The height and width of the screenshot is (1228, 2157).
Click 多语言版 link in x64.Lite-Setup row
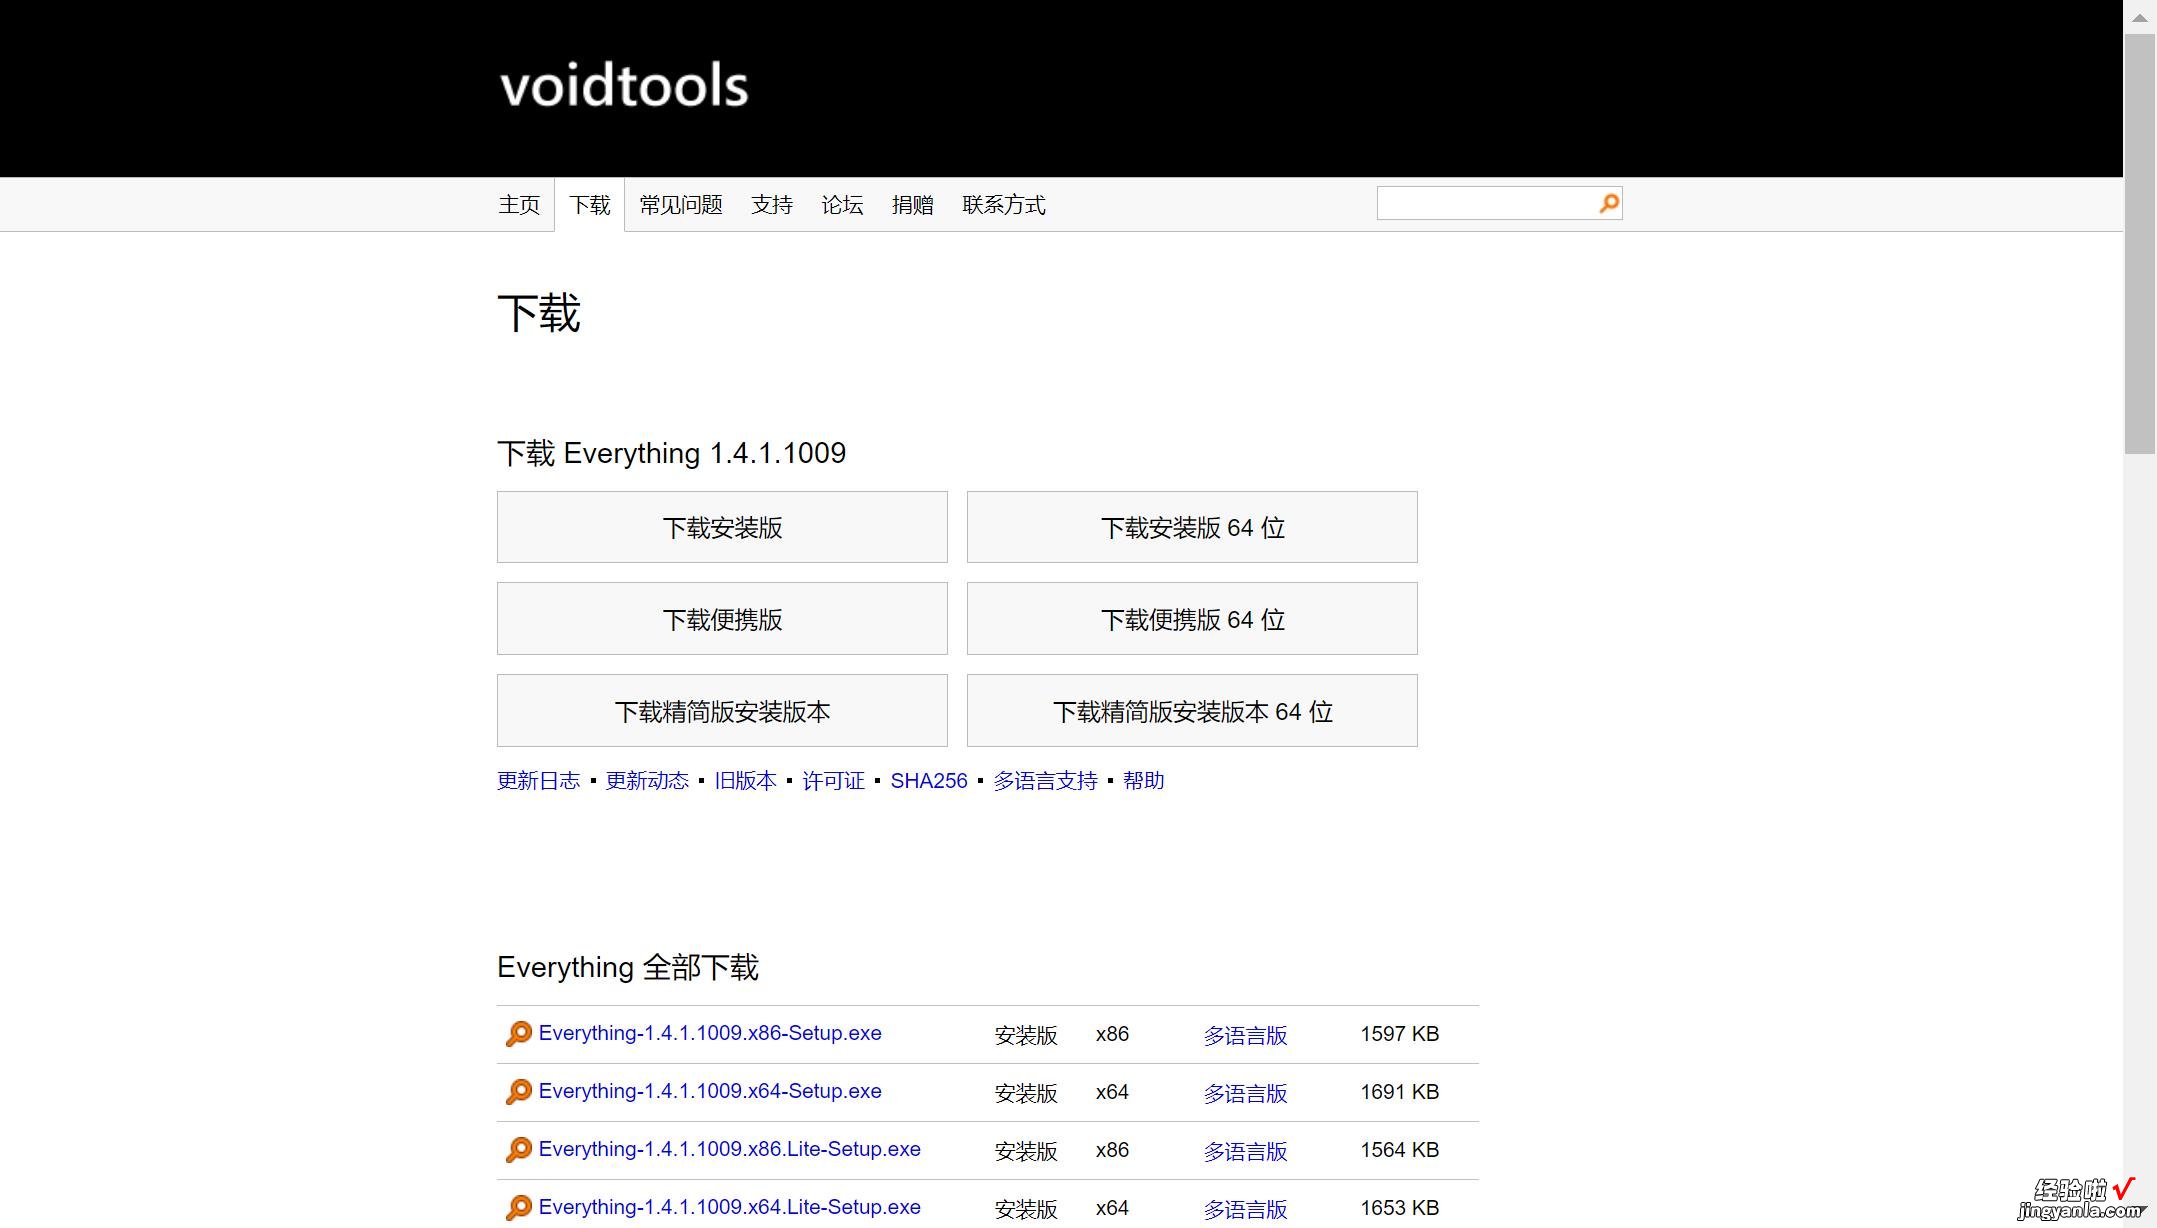(1245, 1210)
